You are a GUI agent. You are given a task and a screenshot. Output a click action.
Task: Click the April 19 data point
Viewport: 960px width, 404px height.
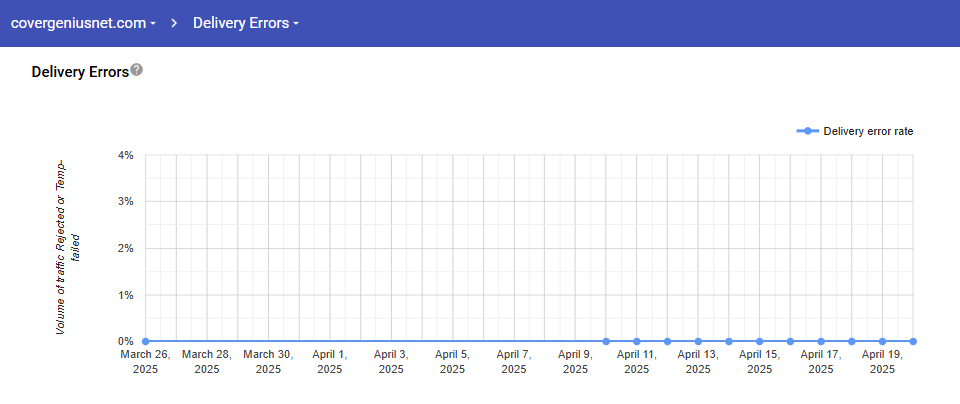882,341
